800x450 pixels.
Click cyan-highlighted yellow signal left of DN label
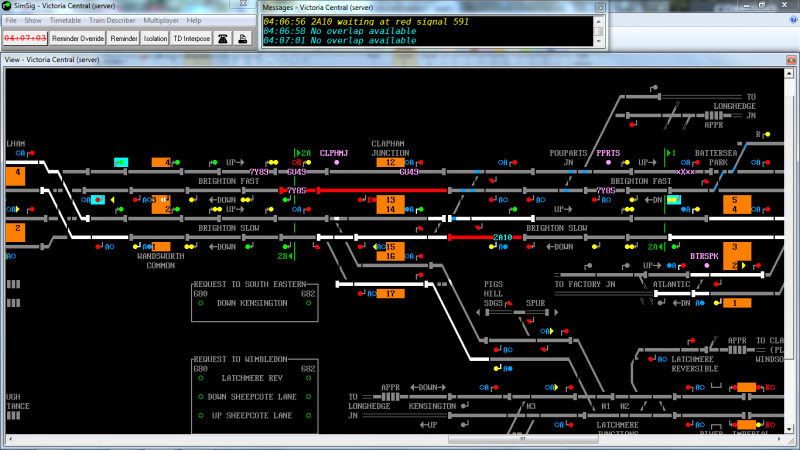click(673, 200)
